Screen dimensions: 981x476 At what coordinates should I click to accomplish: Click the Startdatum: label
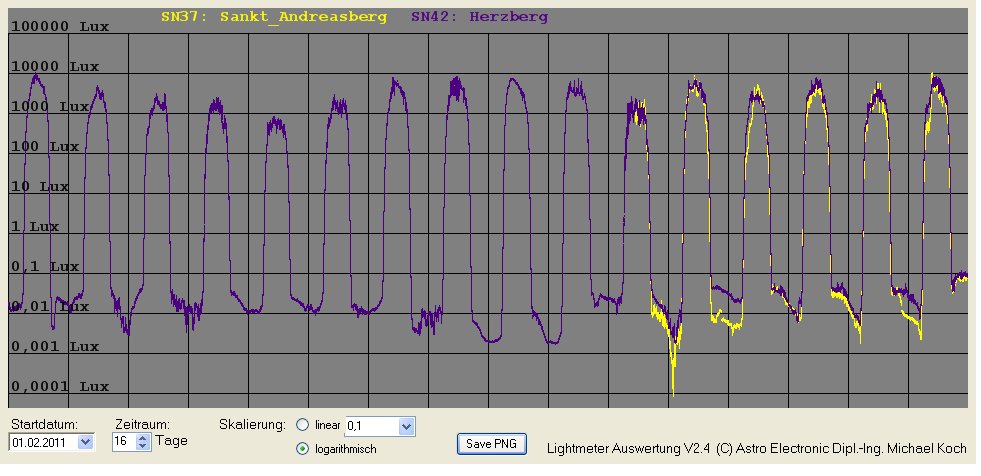pyautogui.click(x=44, y=424)
